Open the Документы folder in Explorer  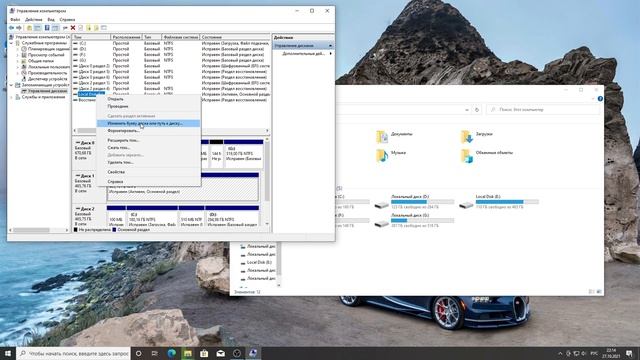click(x=395, y=136)
